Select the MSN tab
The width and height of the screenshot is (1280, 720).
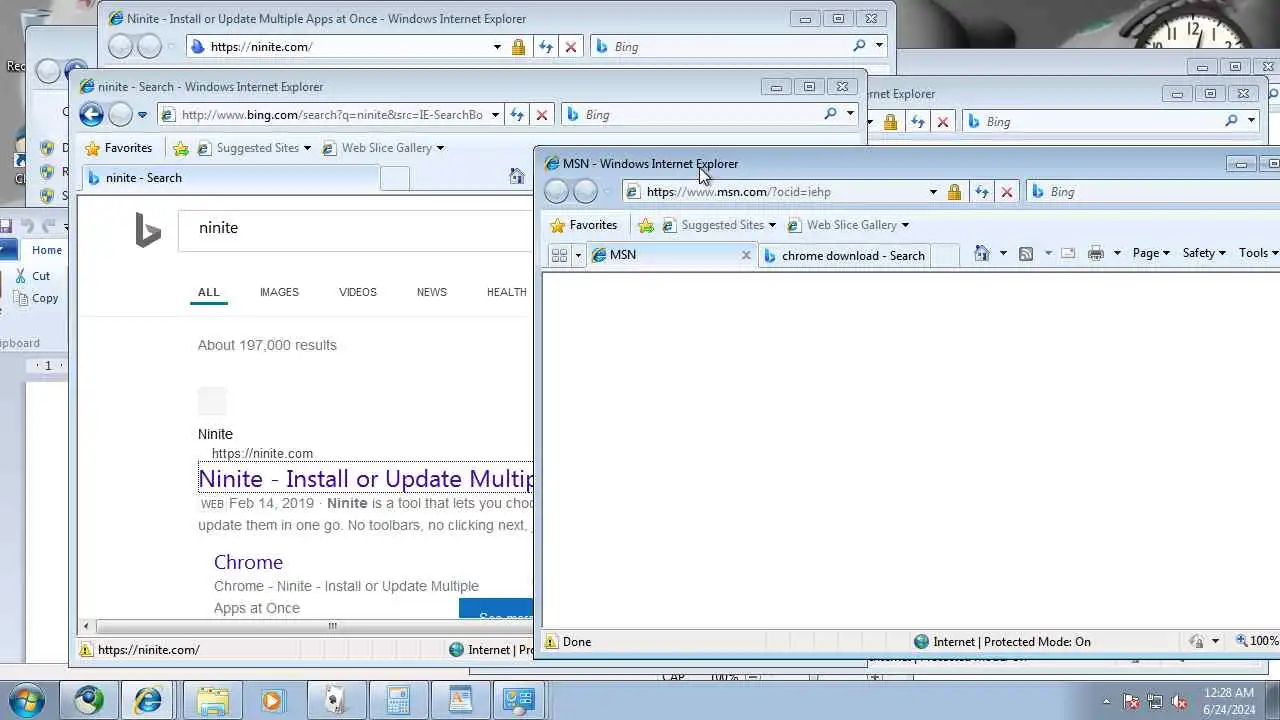[x=668, y=255]
